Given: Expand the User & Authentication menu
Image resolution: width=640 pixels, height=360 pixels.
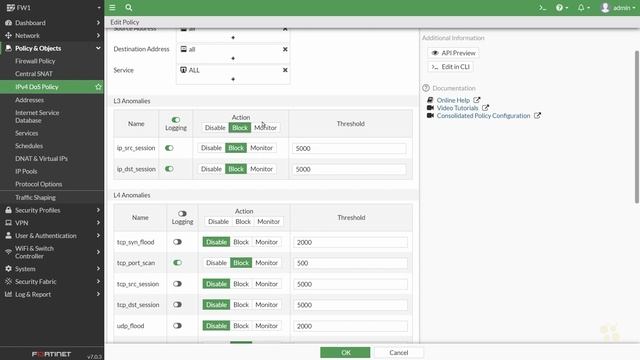Looking at the screenshot, I should [x=52, y=236].
